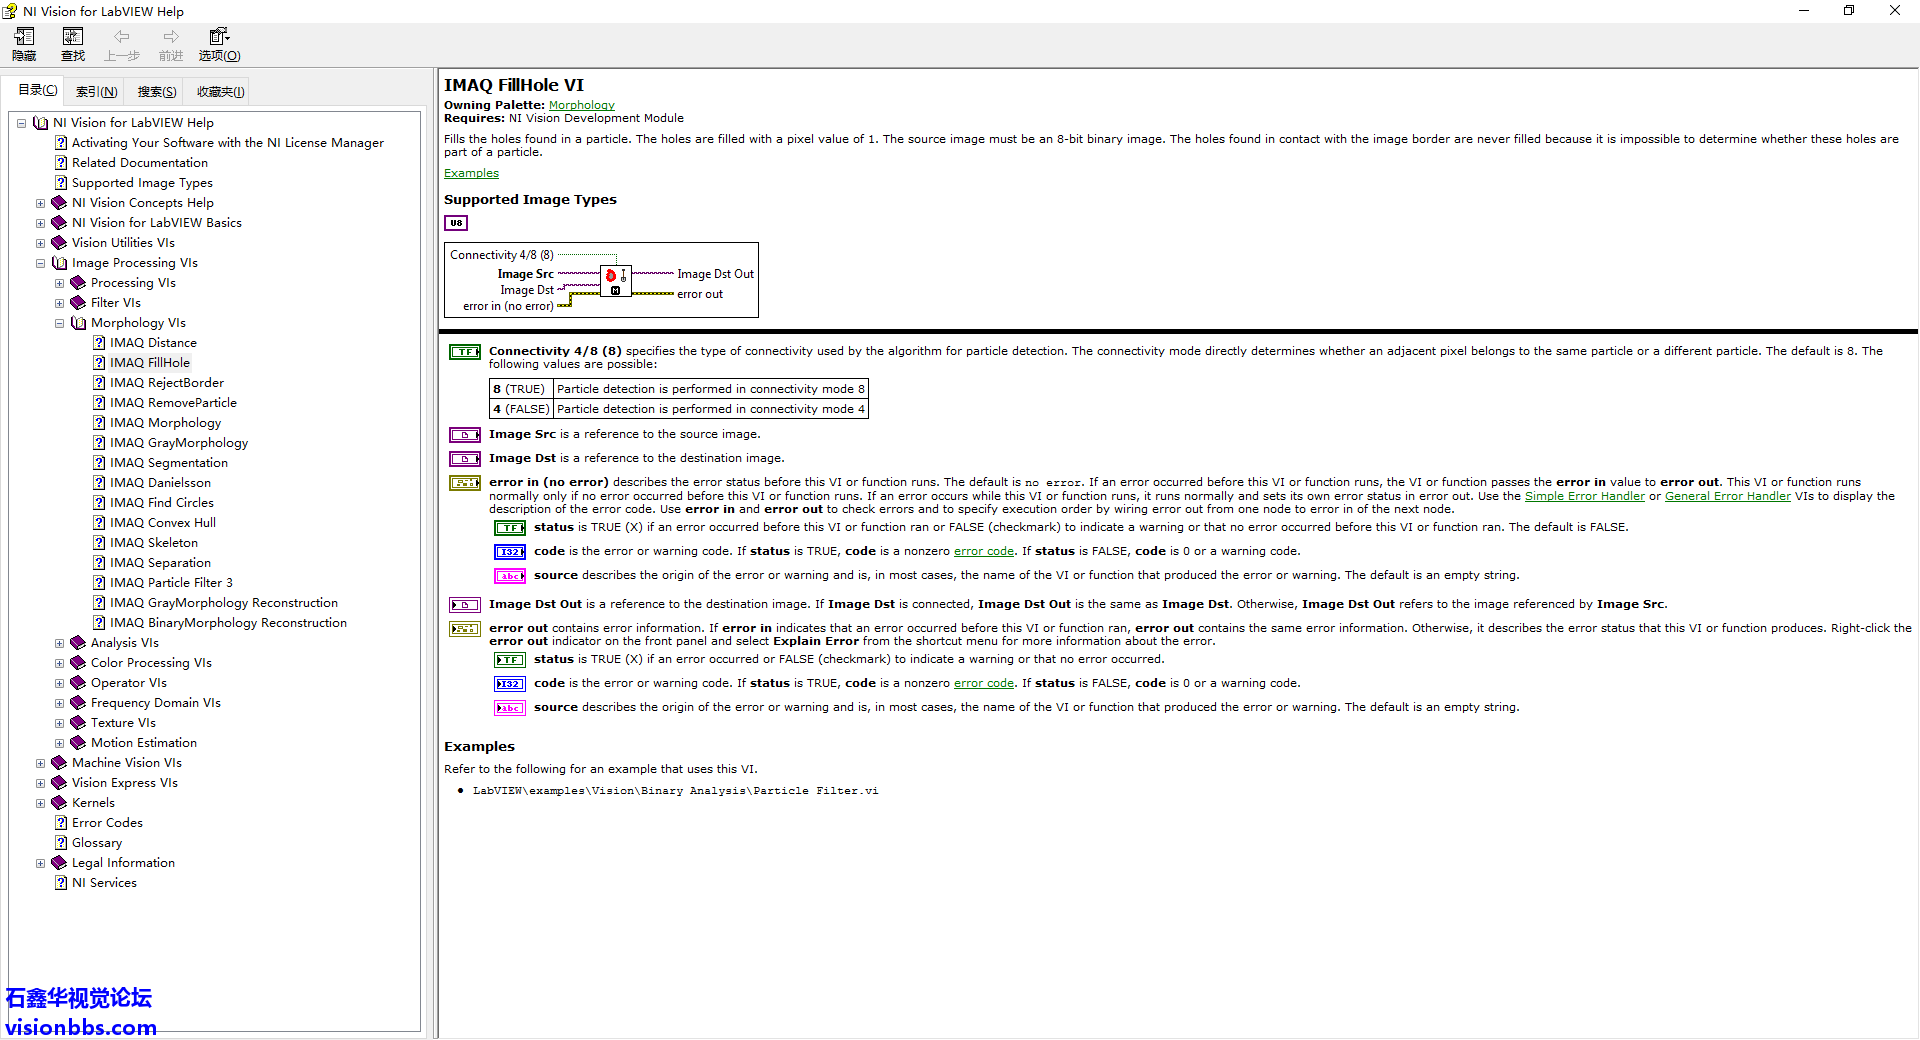Viewport: 1920px width, 1040px height.
Task: Click the Connectivity 4/8 Boolean TF icon
Action: [x=465, y=352]
